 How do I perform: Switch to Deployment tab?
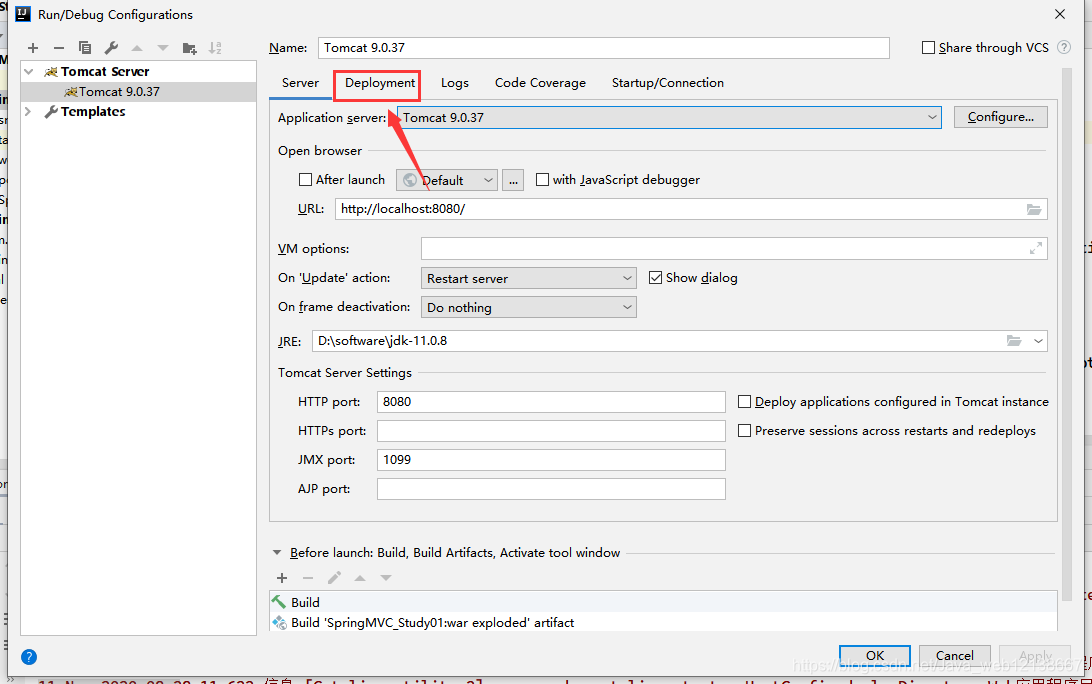point(380,83)
